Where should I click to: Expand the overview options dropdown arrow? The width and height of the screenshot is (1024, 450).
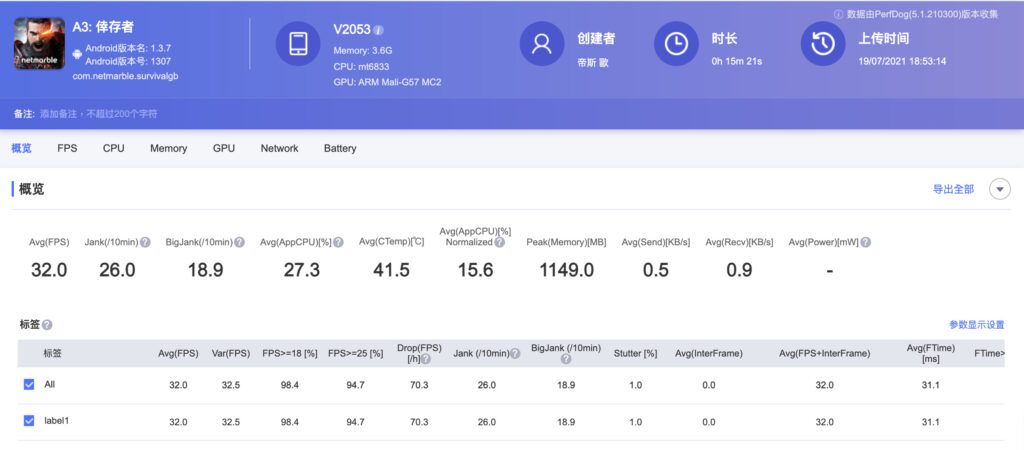coord(1000,189)
